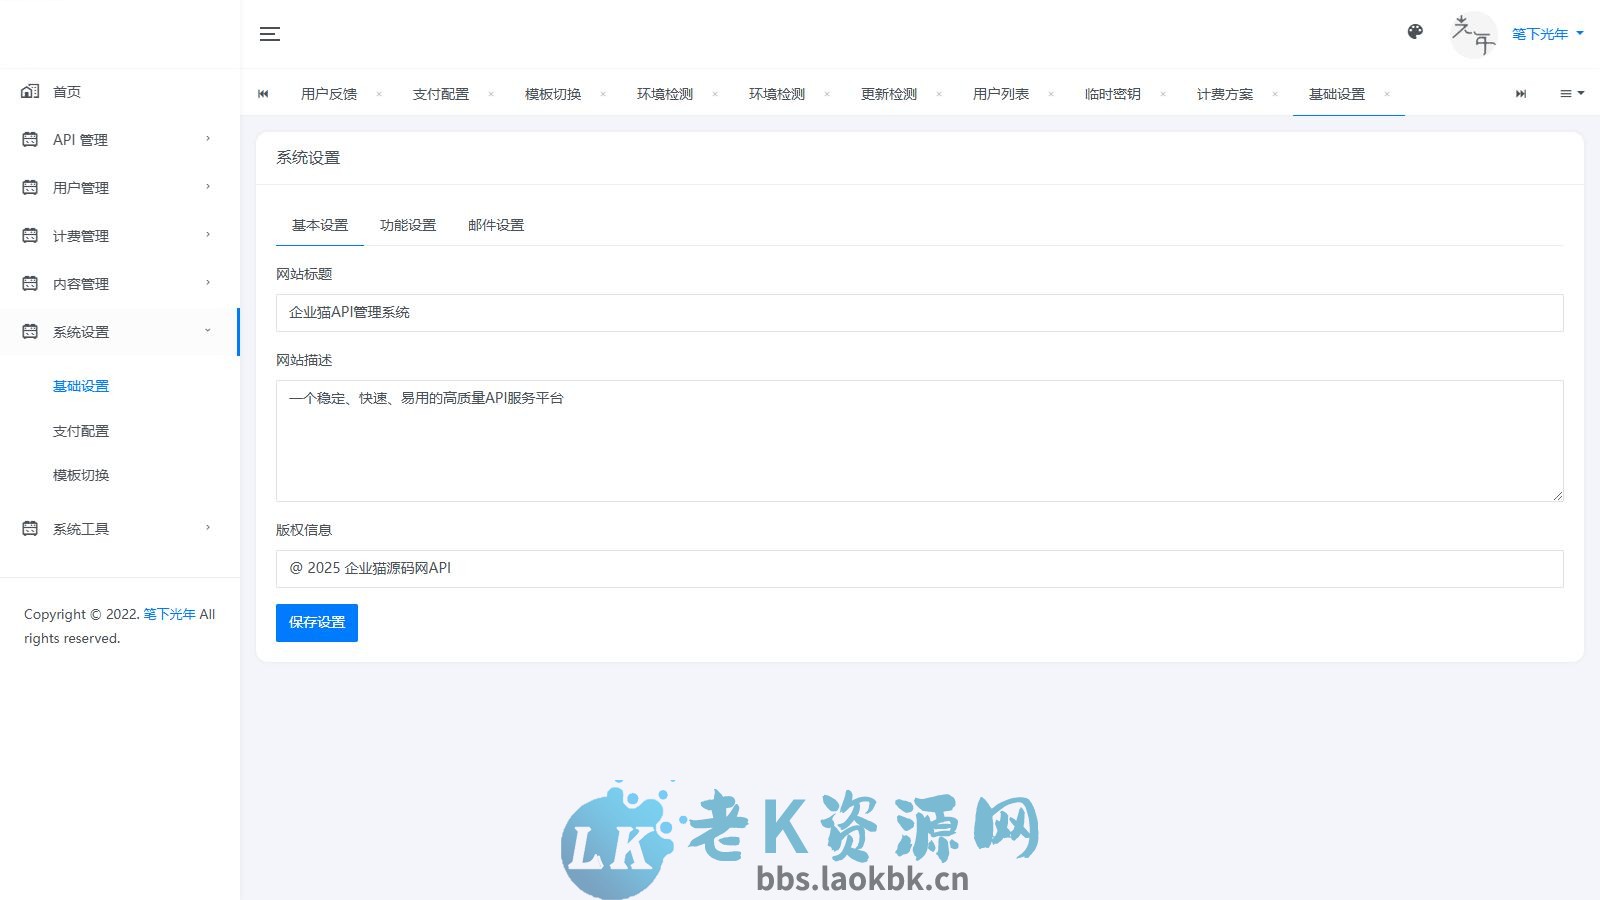The height and width of the screenshot is (900, 1600).
Task: Open the tab list menu icon at far right
Action: [1570, 93]
